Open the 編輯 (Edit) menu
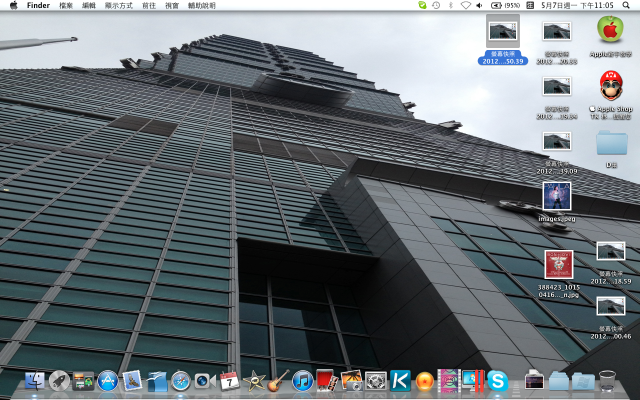640x400 pixels. 89,5
